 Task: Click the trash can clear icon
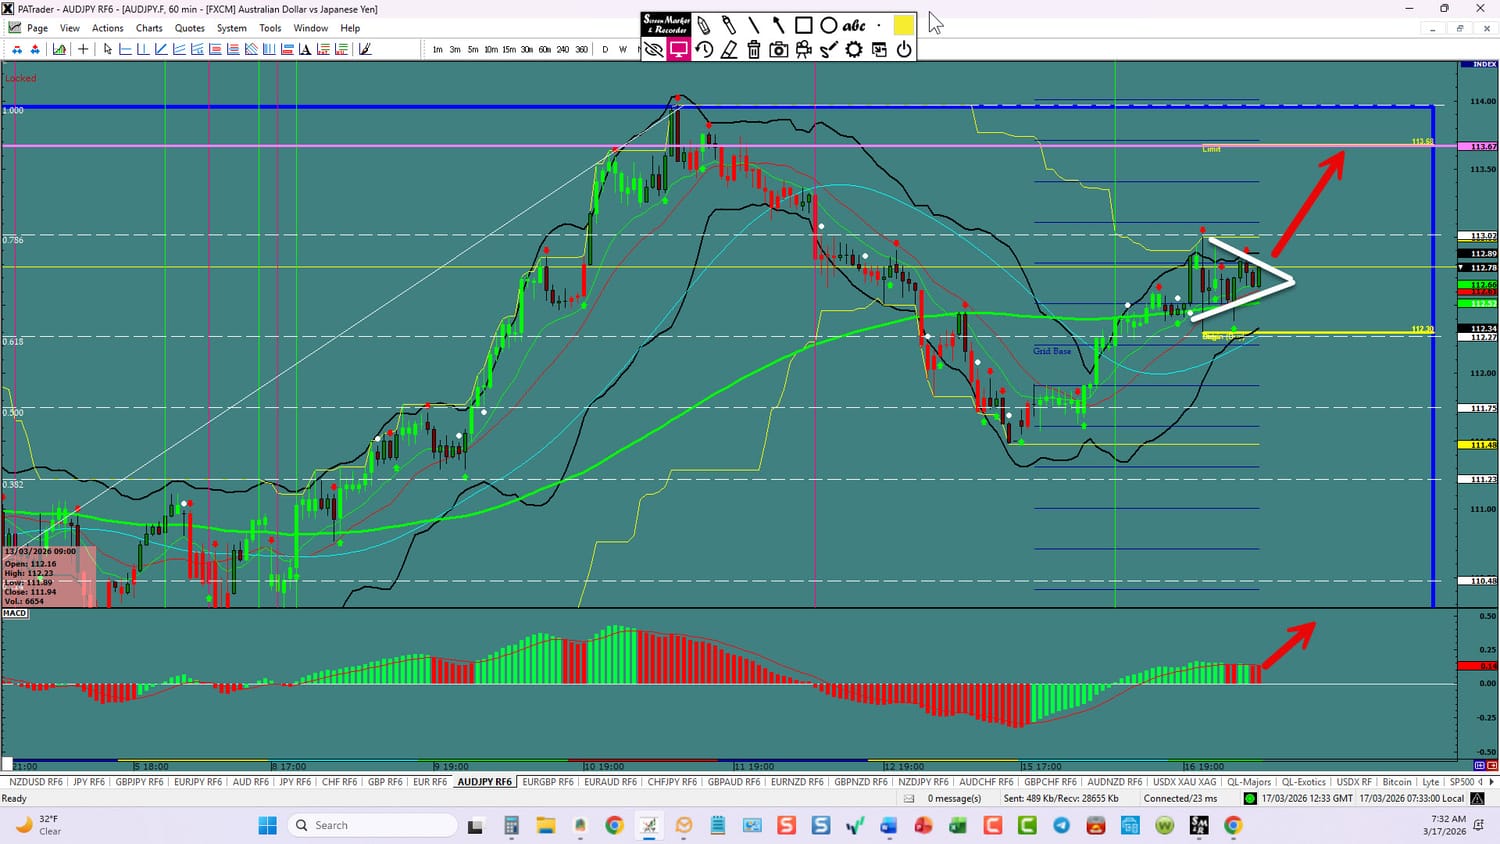pyautogui.click(x=754, y=49)
